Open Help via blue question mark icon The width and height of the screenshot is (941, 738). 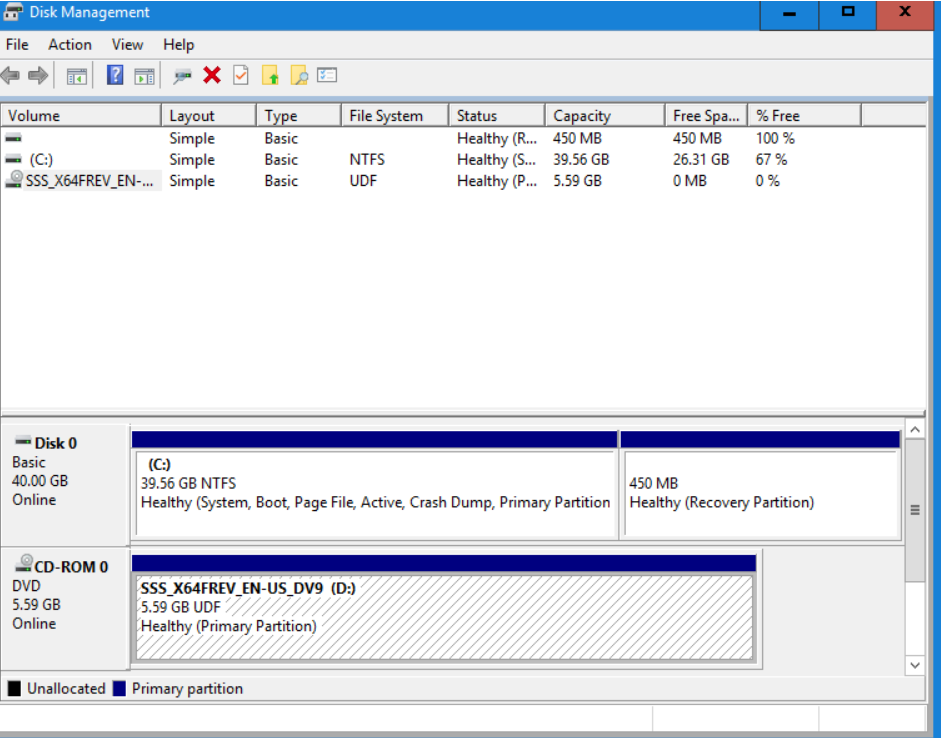pos(115,75)
